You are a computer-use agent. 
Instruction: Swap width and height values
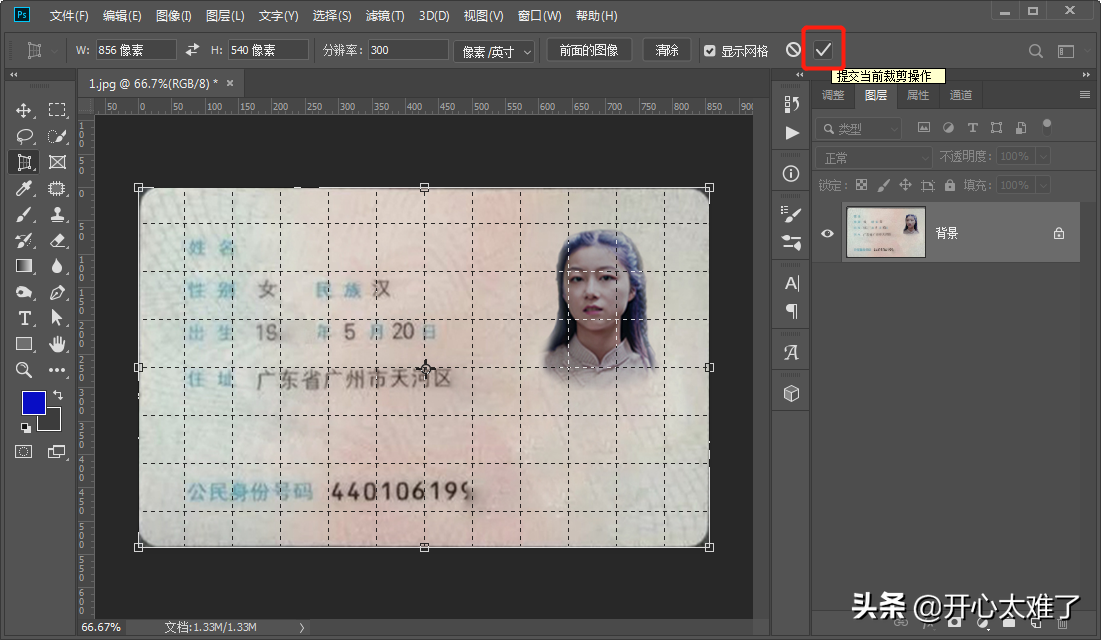[x=193, y=50]
